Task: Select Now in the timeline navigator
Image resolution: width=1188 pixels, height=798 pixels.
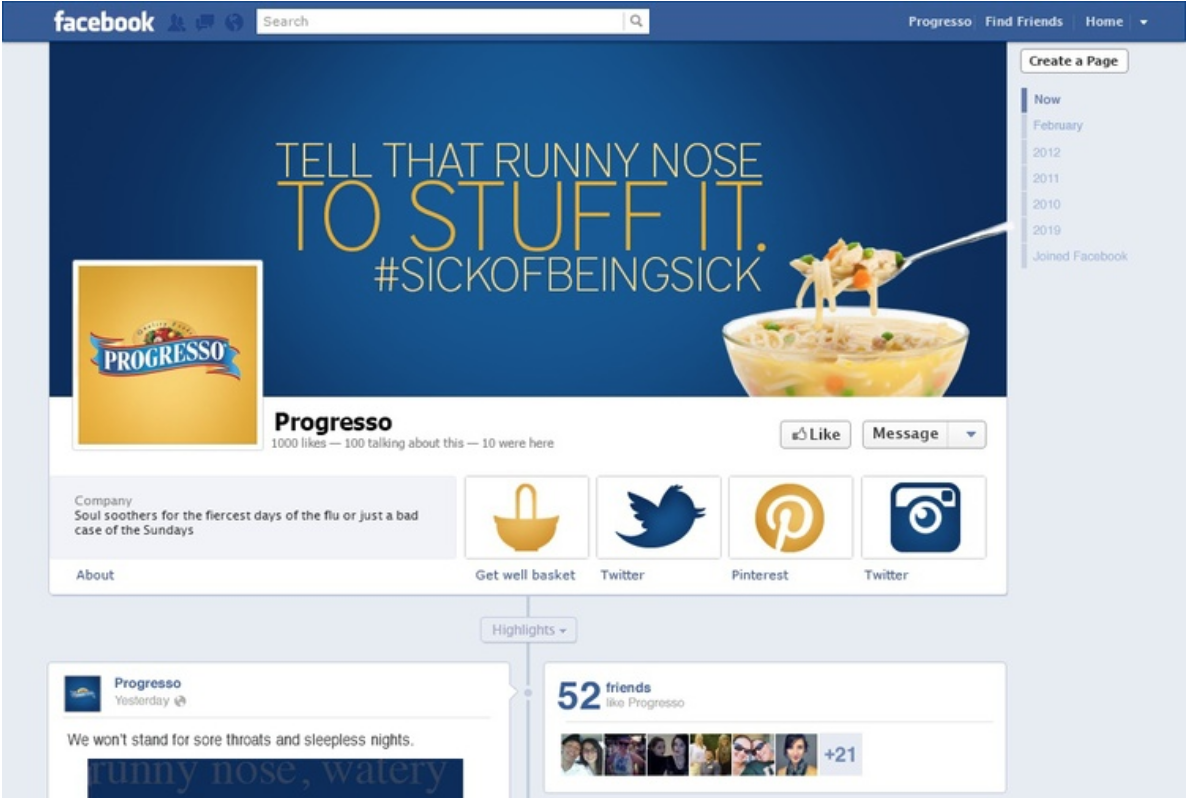Action: pyautogui.click(x=1047, y=99)
